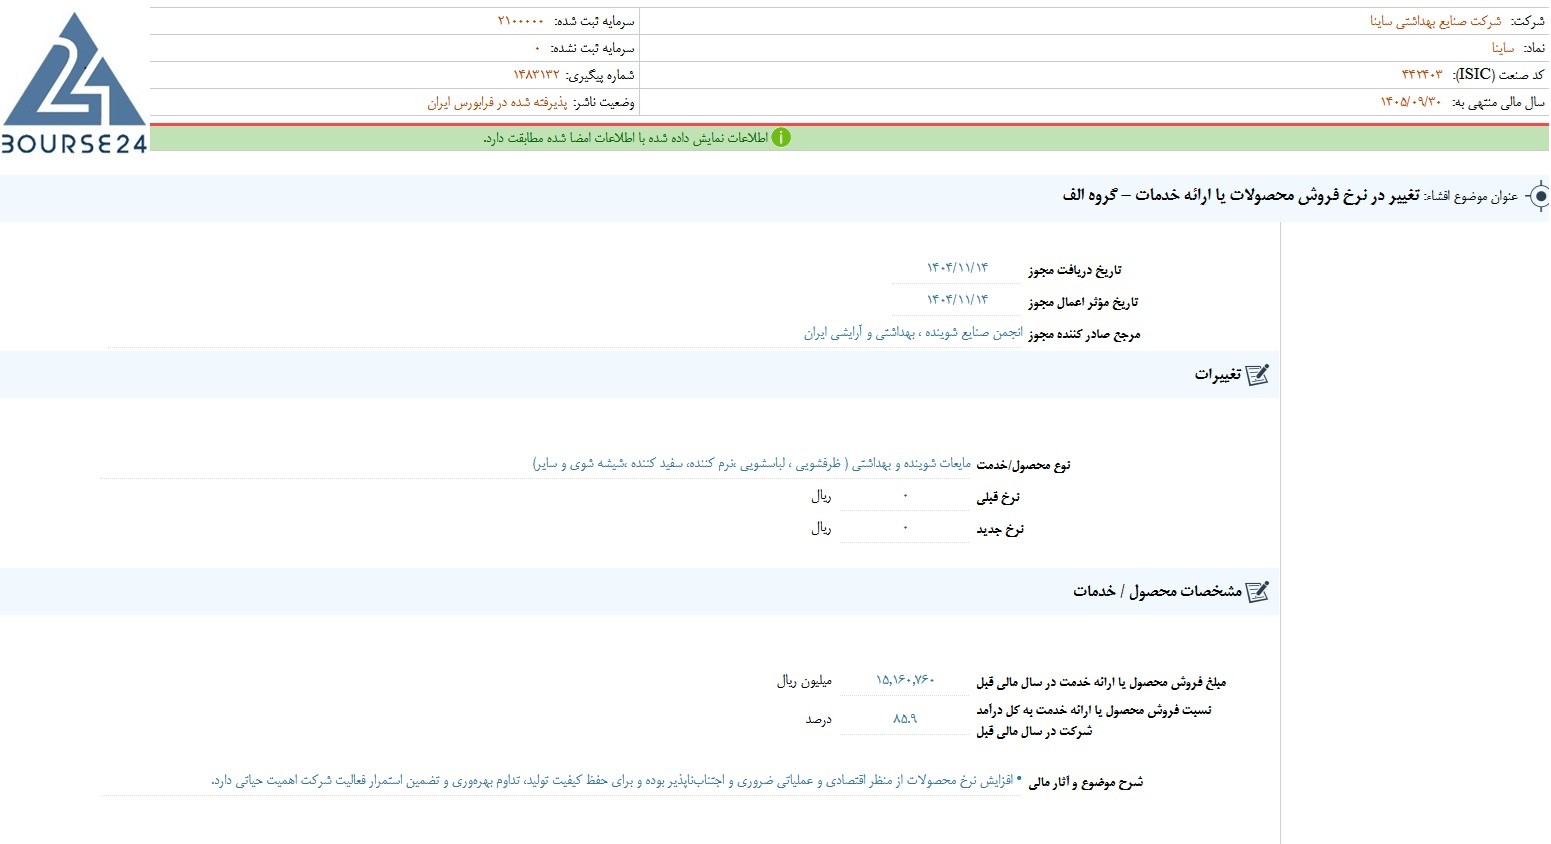
Task: Select the sales ratio value ۸۵.۹
Action: click(x=905, y=718)
